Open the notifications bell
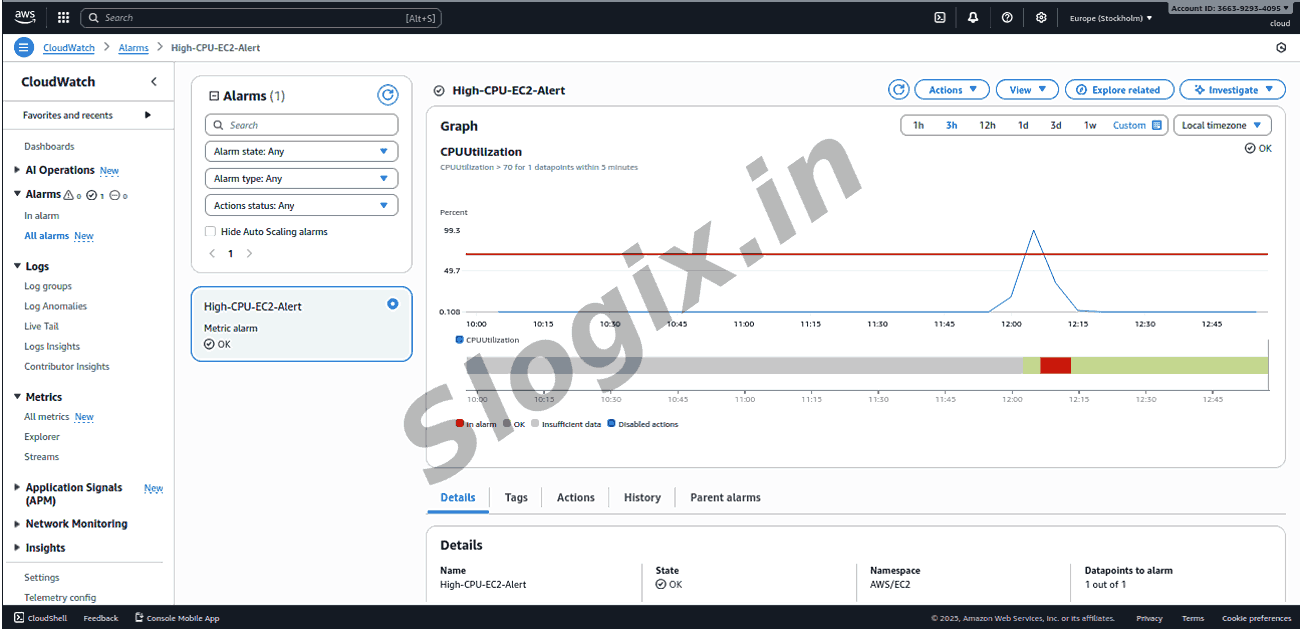1300x630 pixels. coord(973,18)
